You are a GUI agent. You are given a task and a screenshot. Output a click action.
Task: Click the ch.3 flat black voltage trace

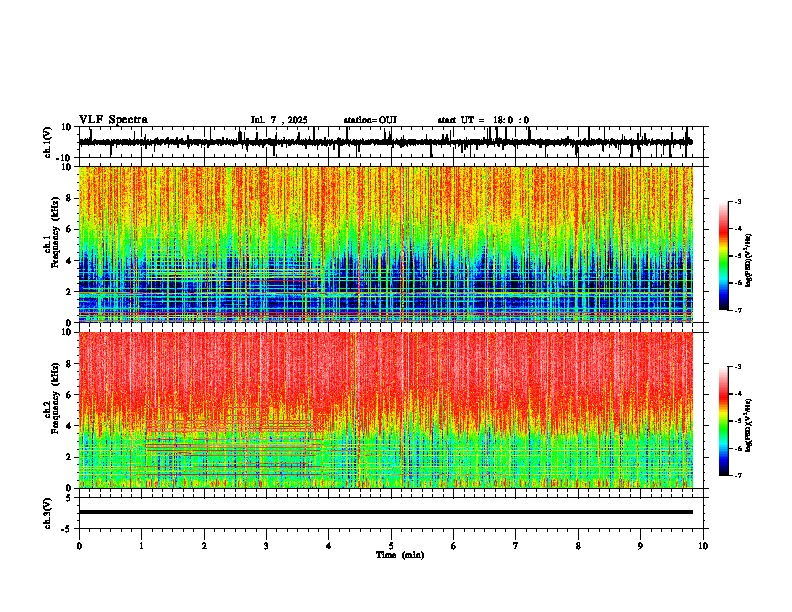click(x=386, y=512)
